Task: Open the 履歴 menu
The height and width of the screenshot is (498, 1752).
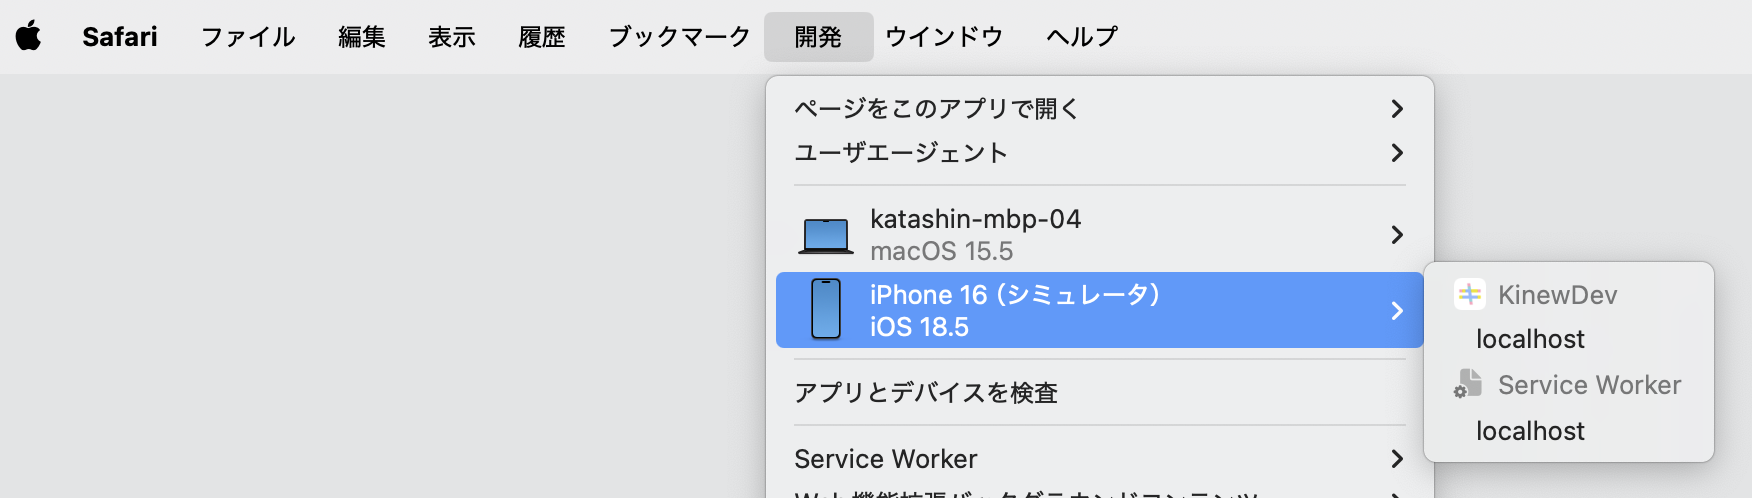Action: (x=542, y=37)
